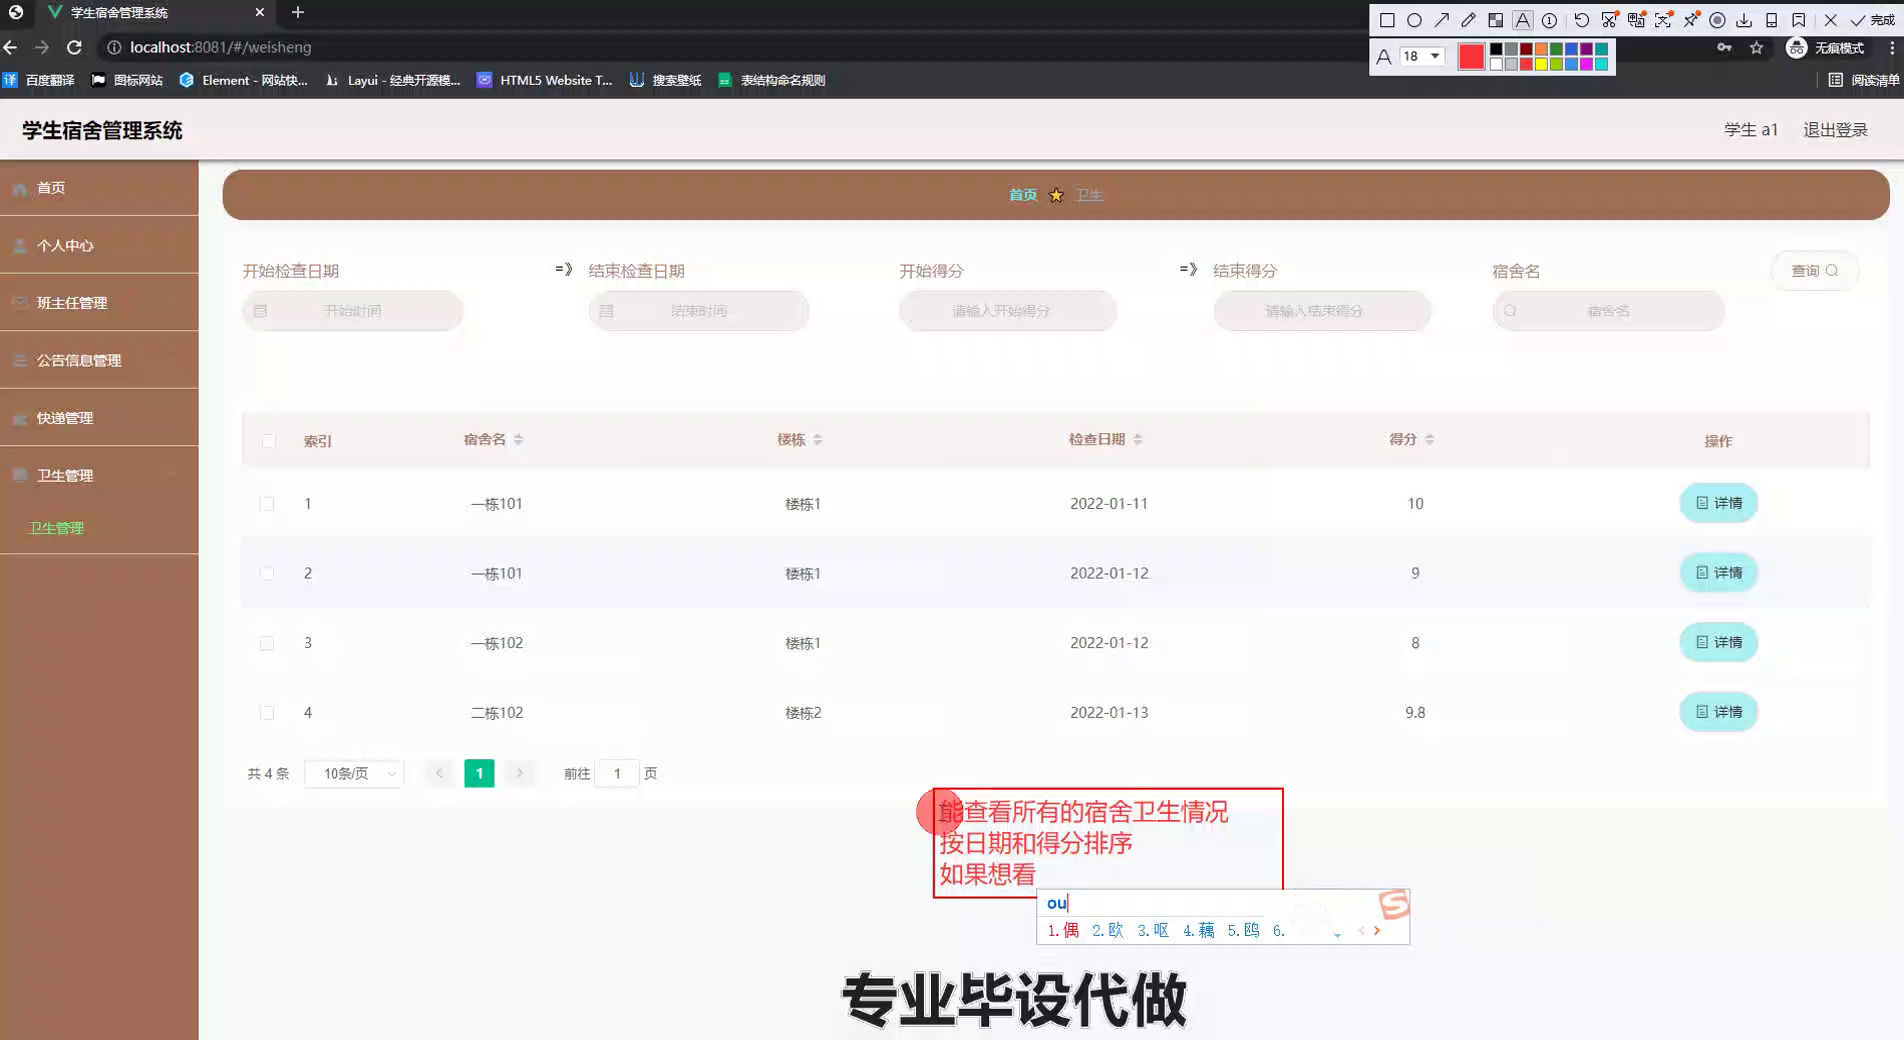Open the 阅读清单 reading list

(1864, 80)
